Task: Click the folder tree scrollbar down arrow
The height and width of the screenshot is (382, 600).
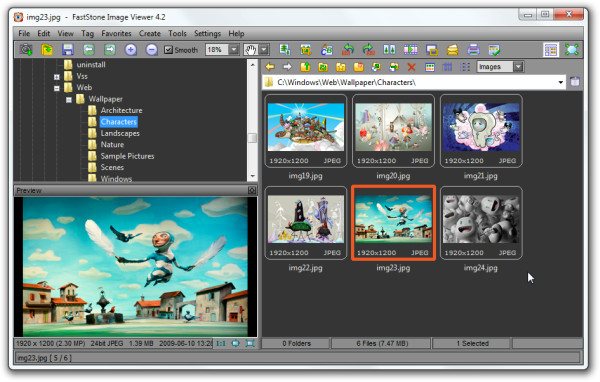Action: 253,176
